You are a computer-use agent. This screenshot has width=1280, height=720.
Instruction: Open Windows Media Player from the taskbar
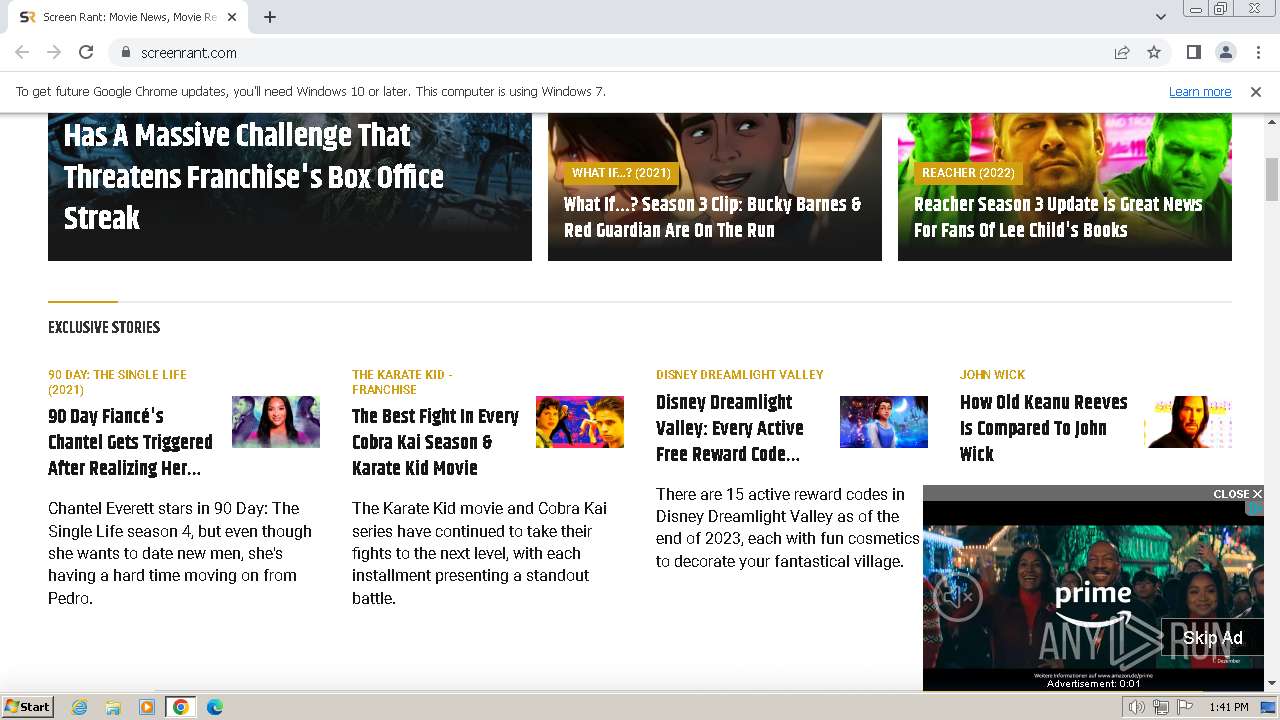[147, 707]
